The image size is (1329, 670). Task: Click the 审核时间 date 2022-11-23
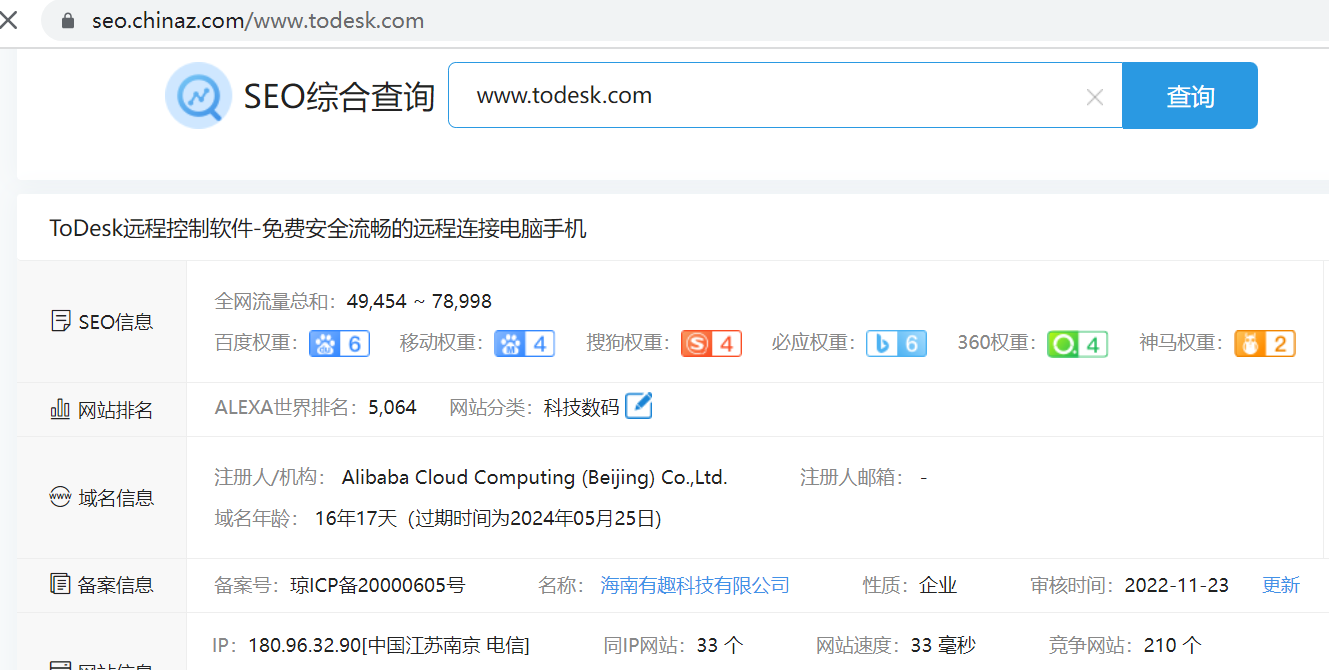coord(1177,585)
